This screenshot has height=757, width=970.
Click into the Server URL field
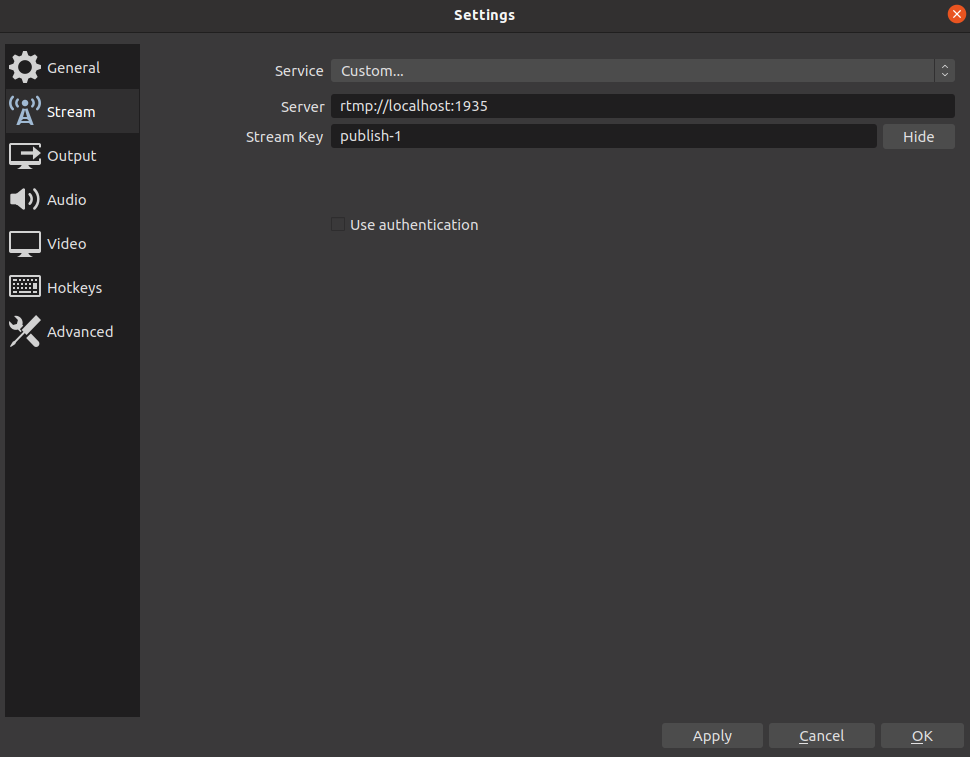tap(643, 106)
